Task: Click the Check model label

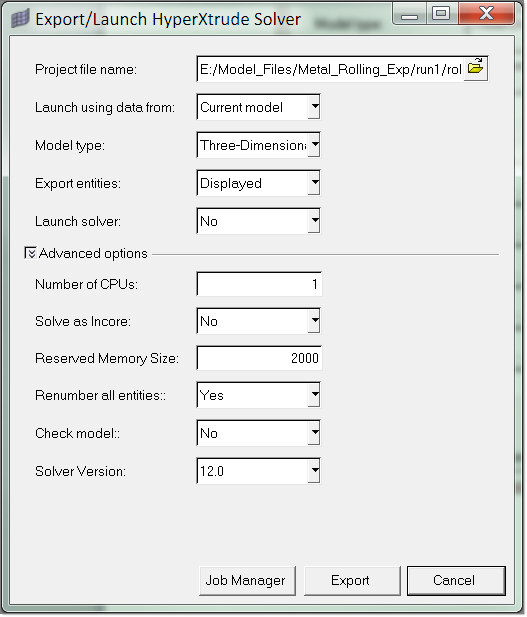Action: [x=77, y=433]
